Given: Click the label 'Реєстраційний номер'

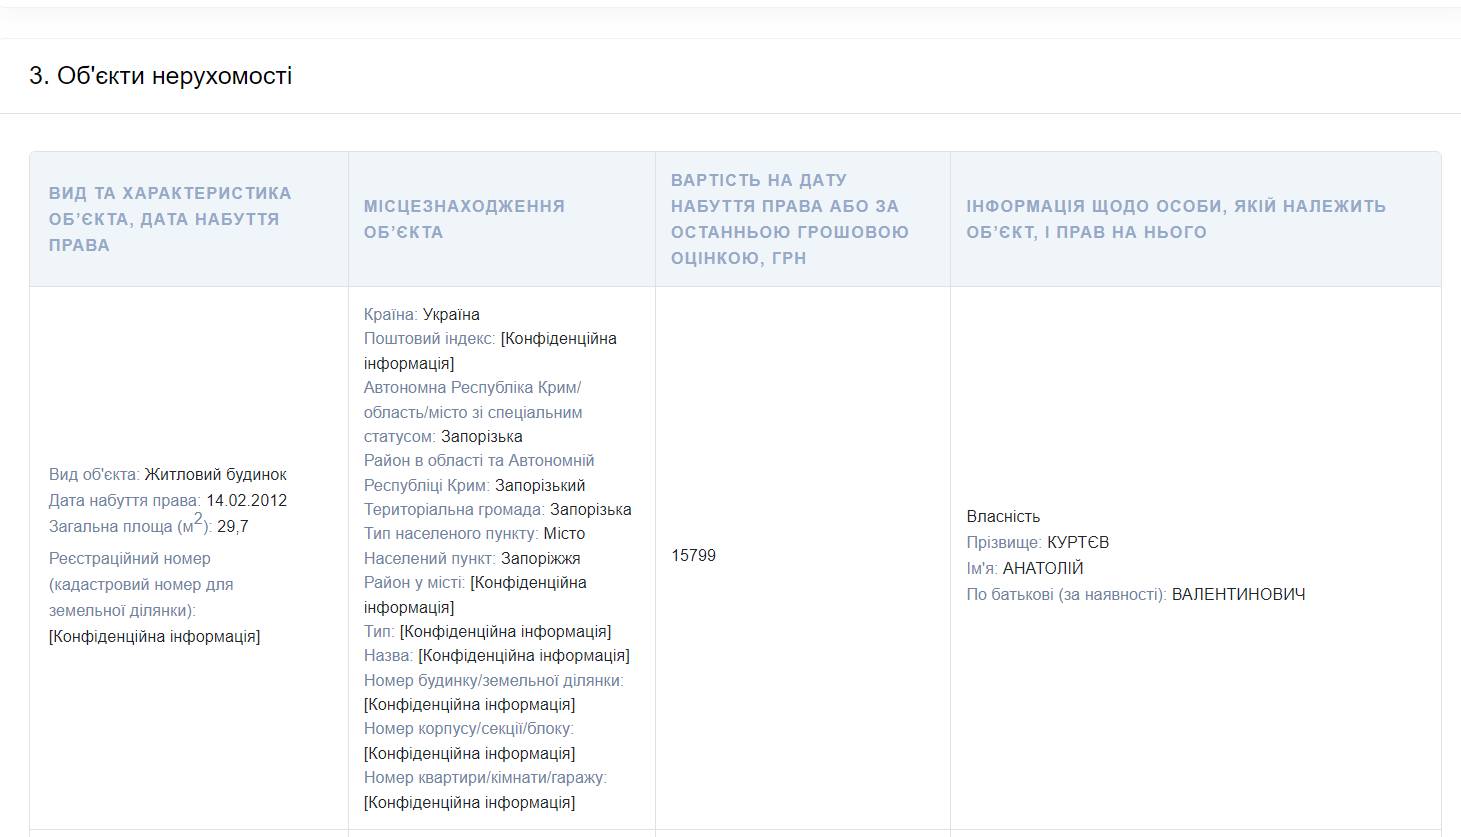Looking at the screenshot, I should [x=130, y=558].
